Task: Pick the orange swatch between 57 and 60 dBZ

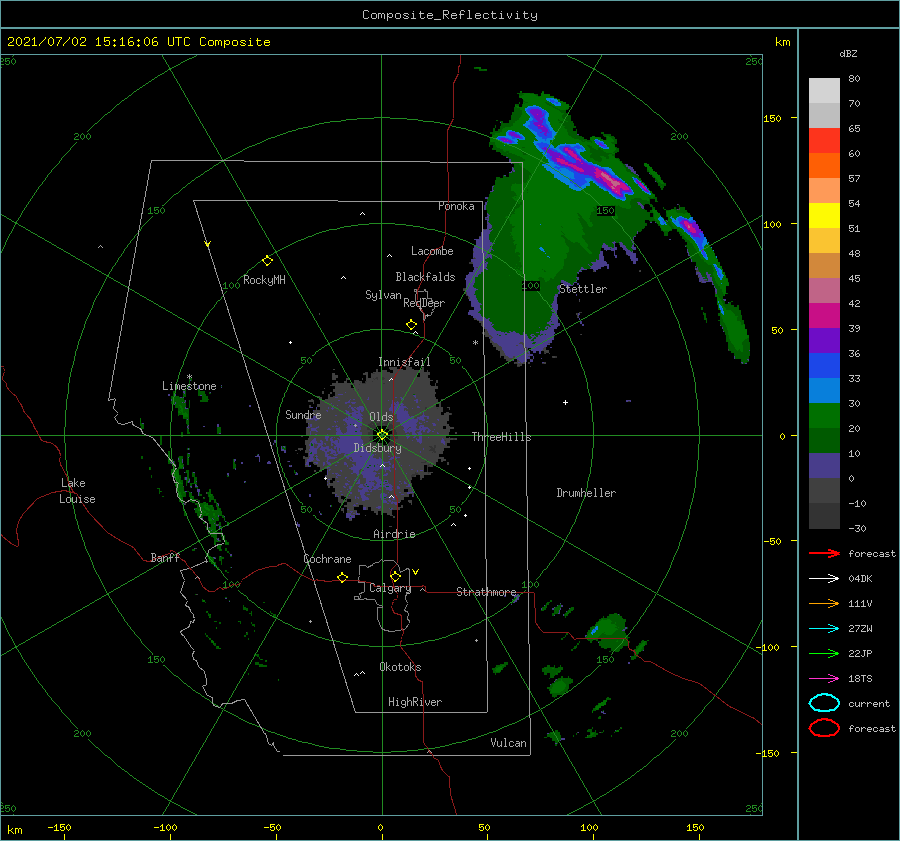Action: pos(824,166)
